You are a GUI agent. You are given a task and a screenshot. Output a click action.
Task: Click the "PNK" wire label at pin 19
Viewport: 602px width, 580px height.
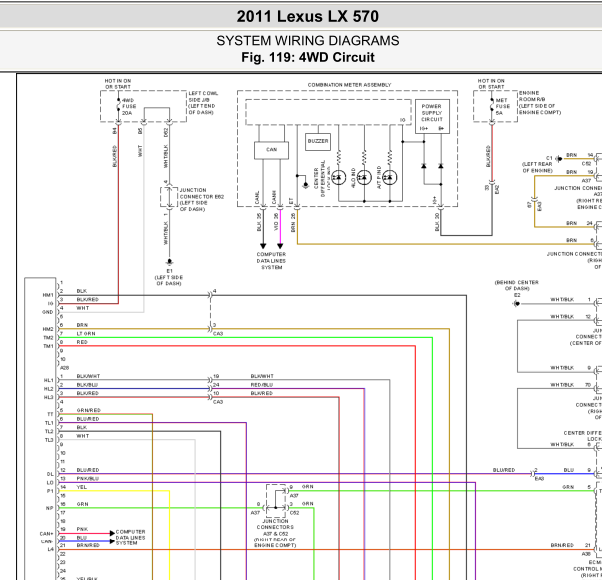[82, 529]
